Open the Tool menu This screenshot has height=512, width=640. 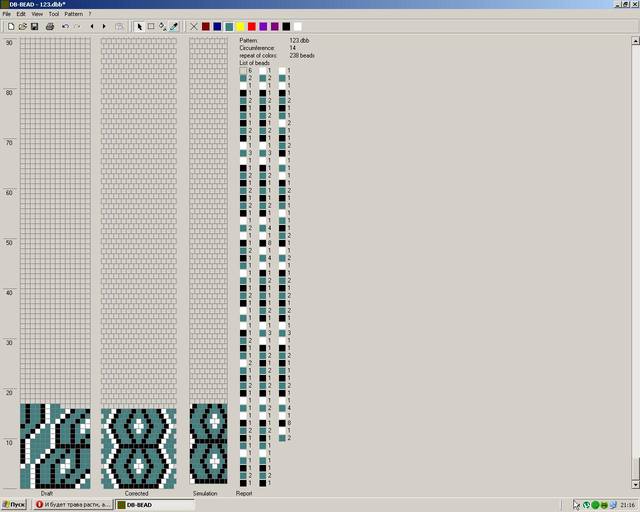[54, 14]
